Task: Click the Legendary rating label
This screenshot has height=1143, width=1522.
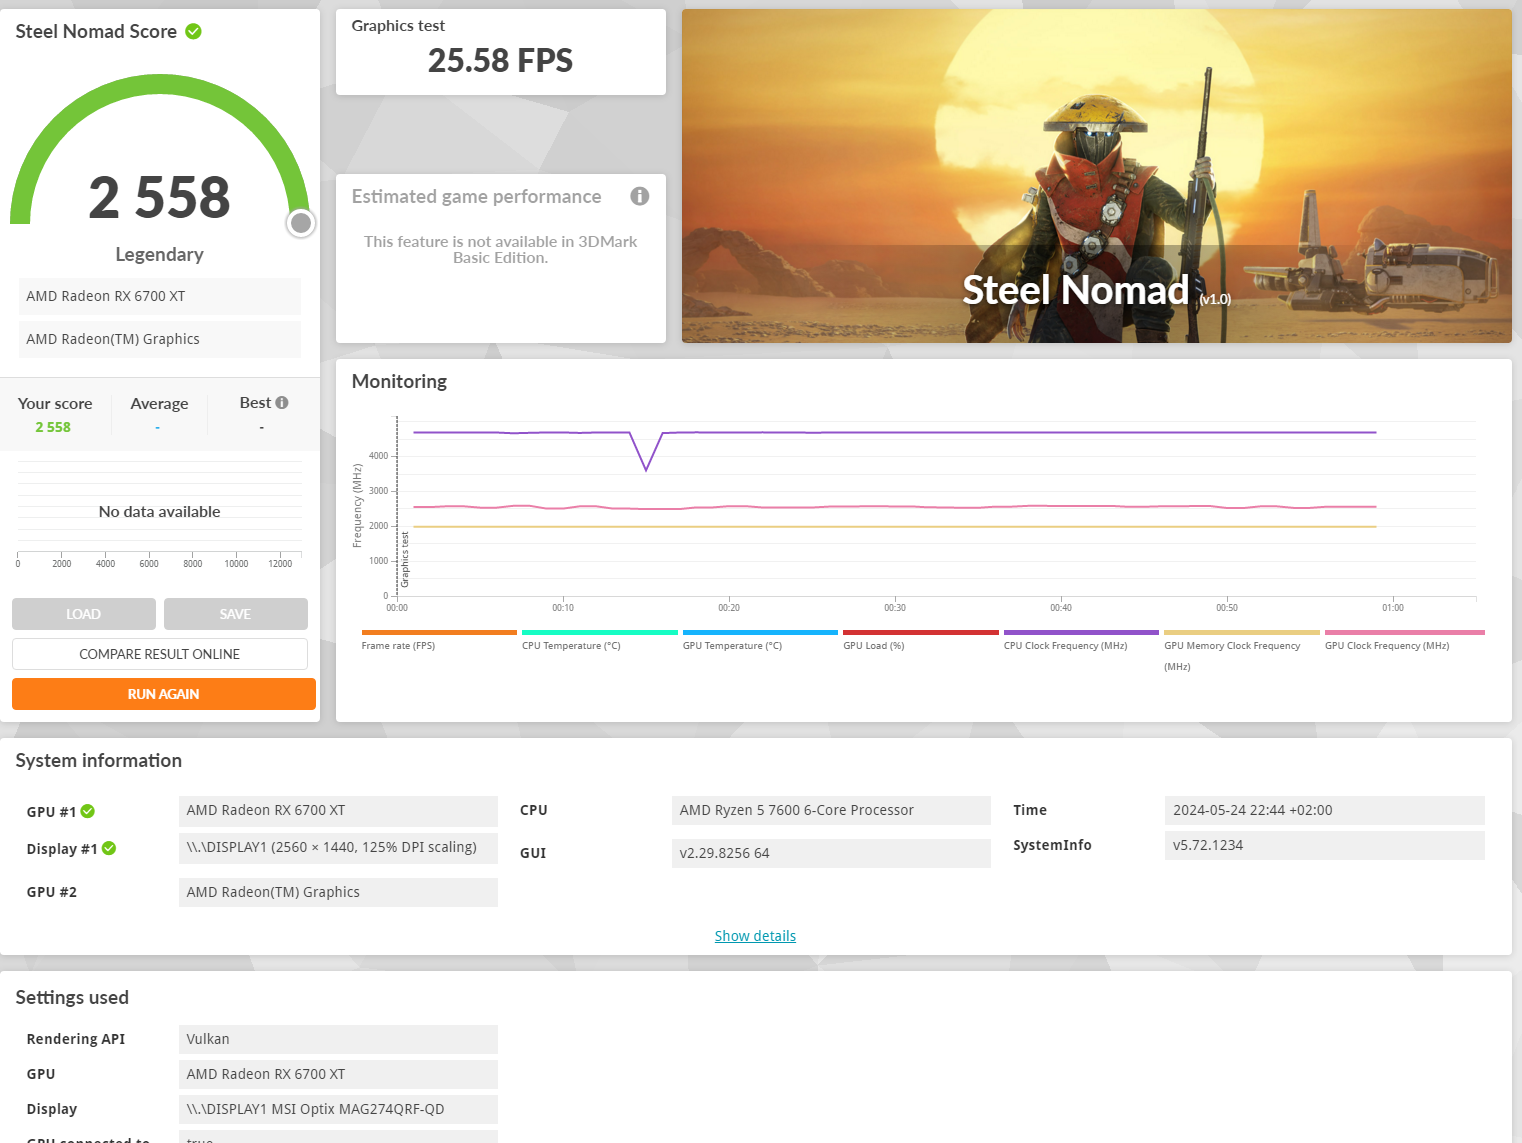Action: coord(159,255)
